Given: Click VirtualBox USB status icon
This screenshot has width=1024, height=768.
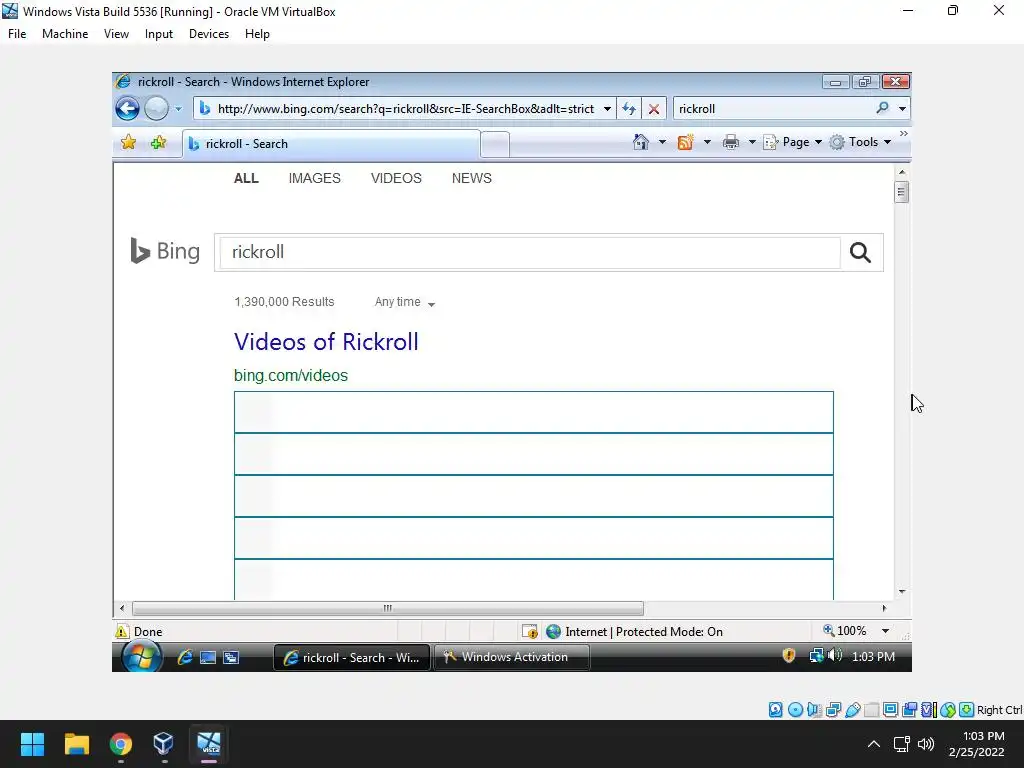Looking at the screenshot, I should (x=852, y=710).
